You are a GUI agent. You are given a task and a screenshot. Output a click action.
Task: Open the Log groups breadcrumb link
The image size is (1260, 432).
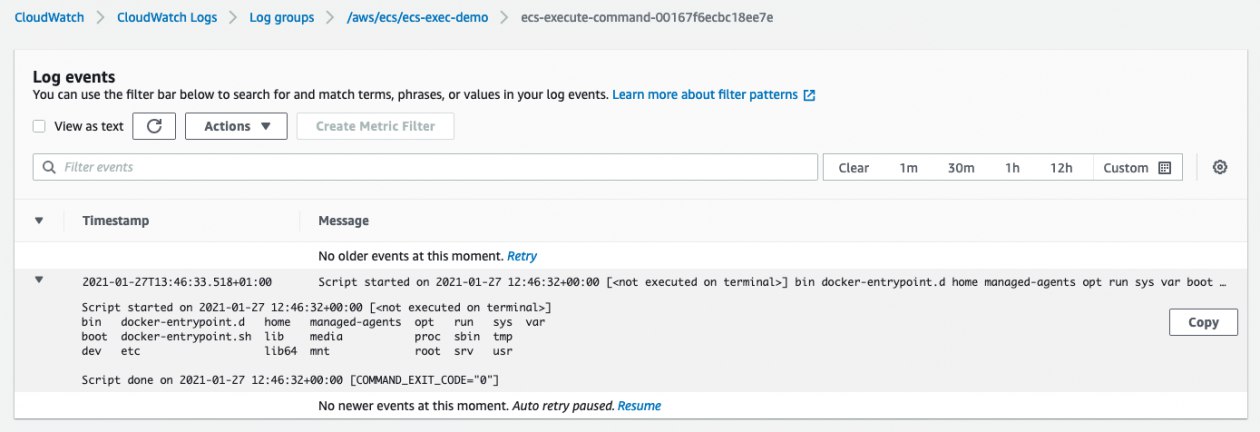[x=281, y=18]
